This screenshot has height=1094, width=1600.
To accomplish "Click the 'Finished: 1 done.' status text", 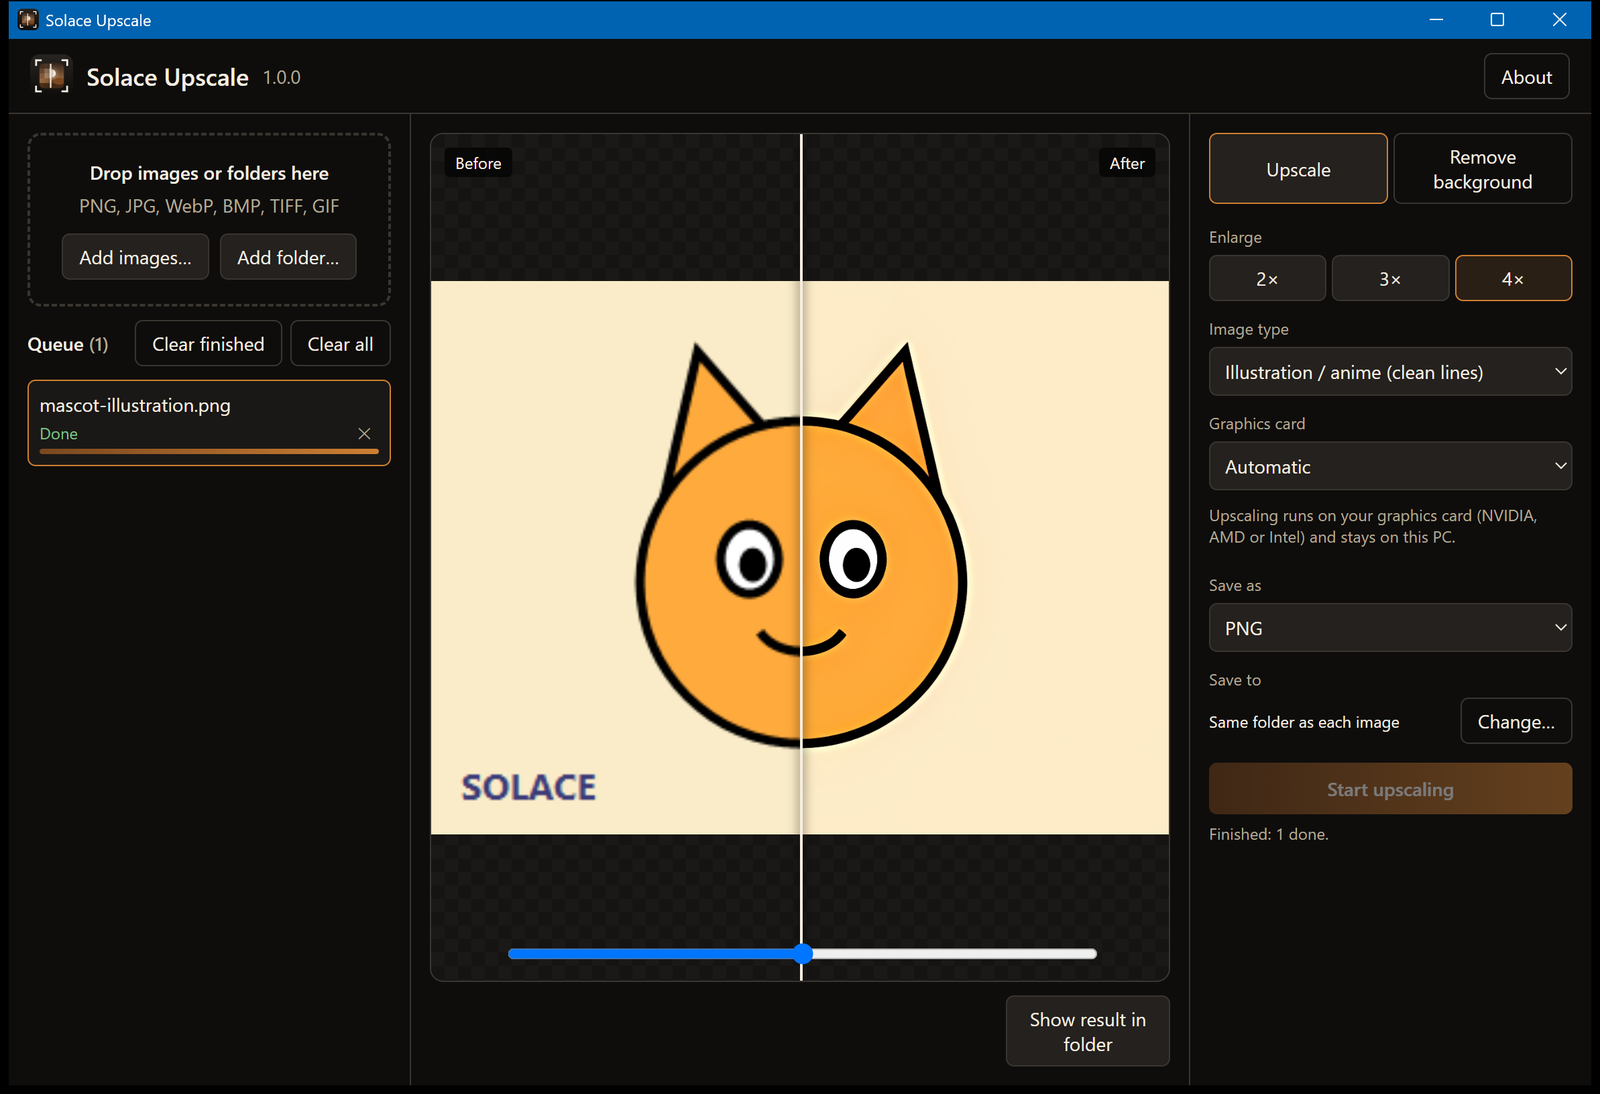I will click(x=1268, y=834).
